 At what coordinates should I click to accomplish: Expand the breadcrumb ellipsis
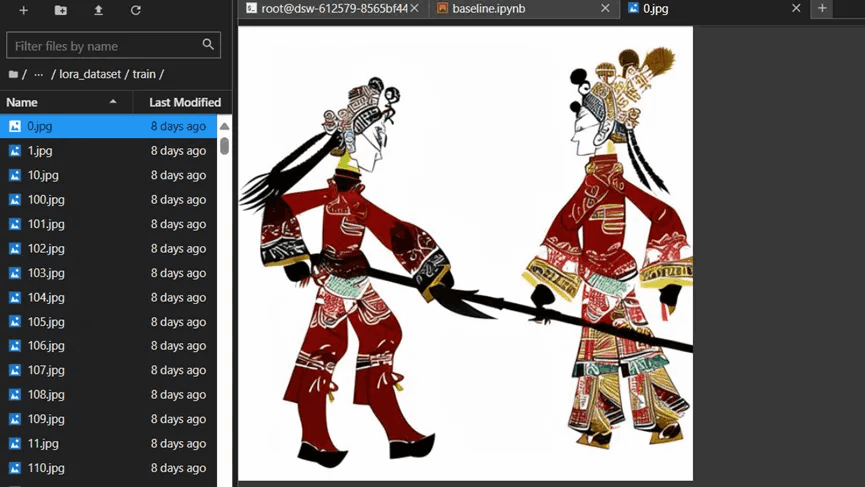[x=39, y=74]
